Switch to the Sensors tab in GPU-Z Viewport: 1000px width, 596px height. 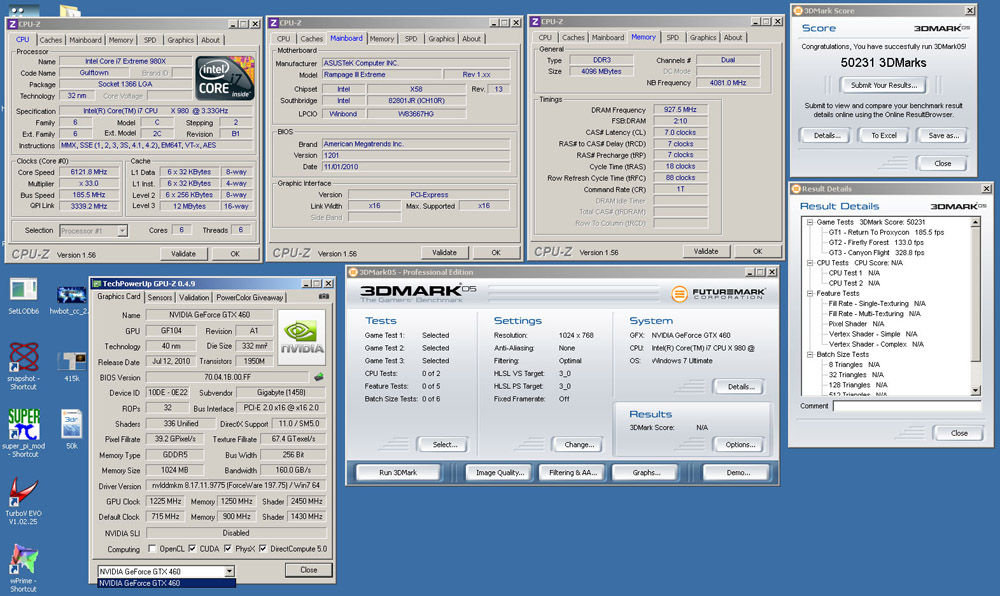[159, 298]
